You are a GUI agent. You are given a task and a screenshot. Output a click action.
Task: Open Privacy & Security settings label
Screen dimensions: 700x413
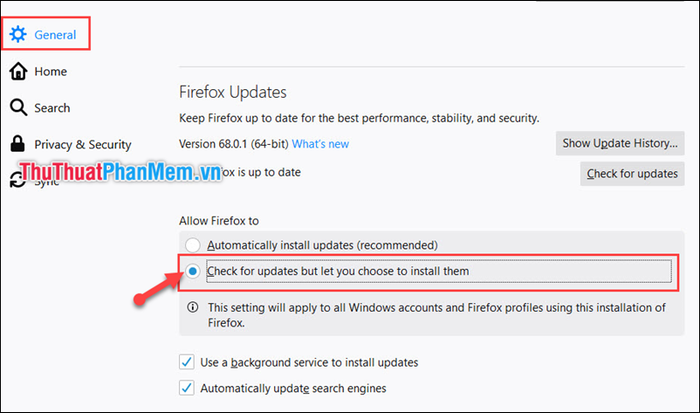point(83,145)
